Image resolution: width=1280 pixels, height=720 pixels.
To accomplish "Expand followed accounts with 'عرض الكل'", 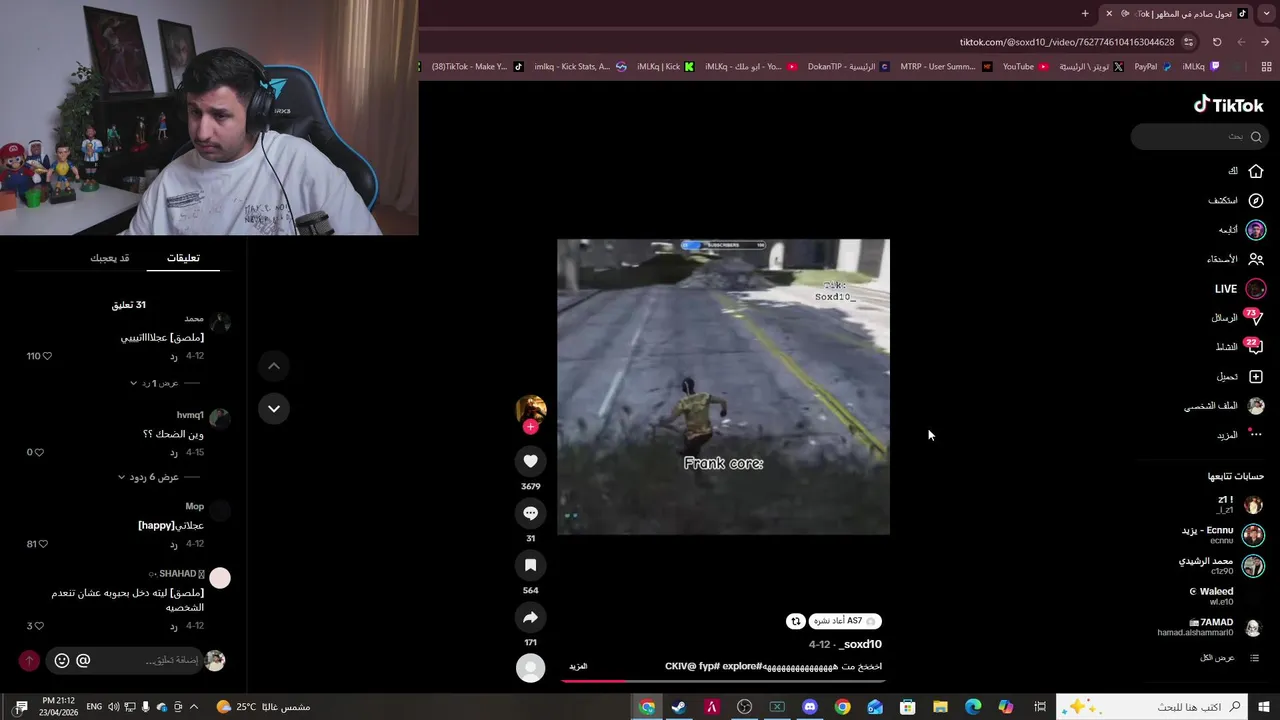I will 1230,658.
